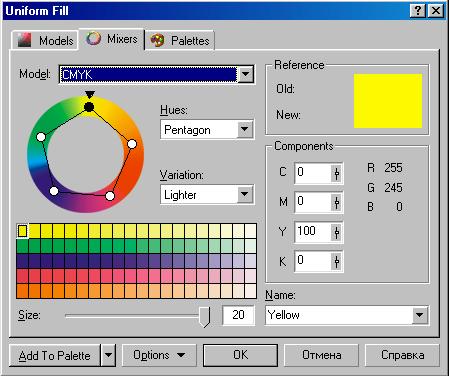Screen dimensions: 449x376
Task: Switch to the Models tab
Action: (45, 40)
